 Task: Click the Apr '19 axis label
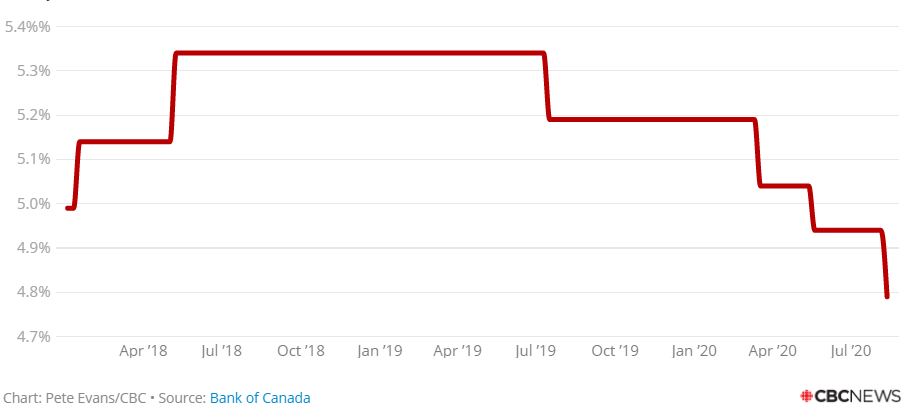(x=458, y=351)
